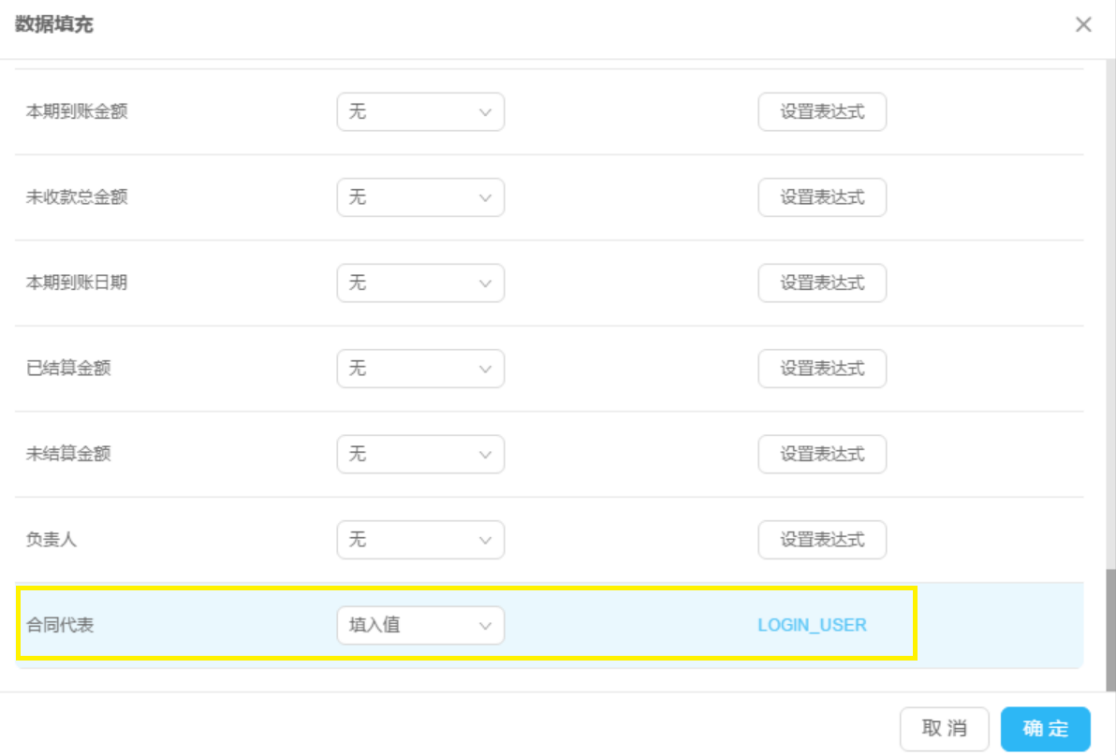Viewport: 1116px width, 755px height.
Task: Open the LOGIN_USER expression link
Action: point(812,626)
